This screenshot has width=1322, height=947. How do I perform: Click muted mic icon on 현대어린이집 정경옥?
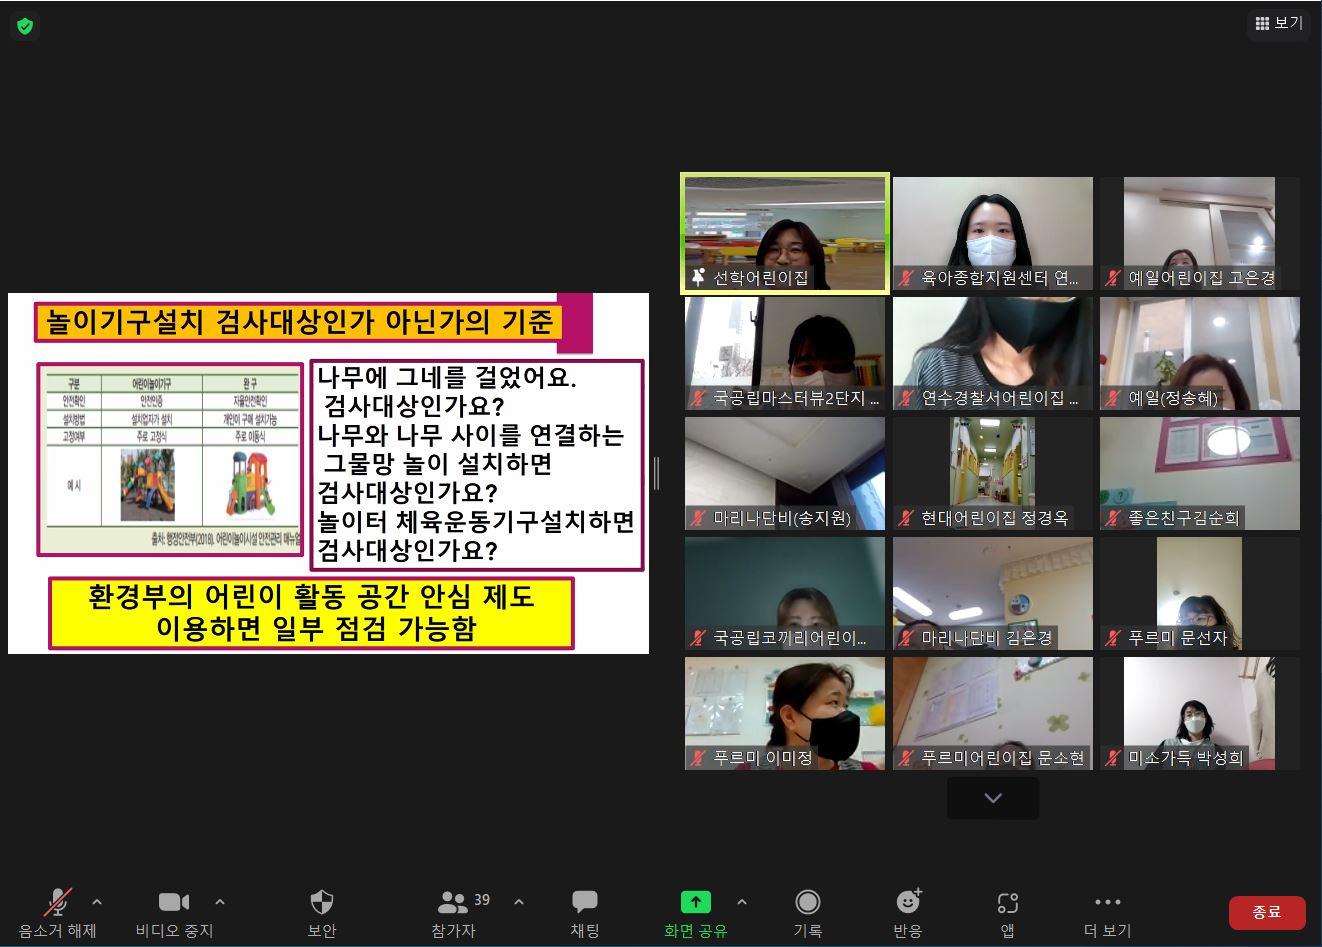tap(906, 518)
